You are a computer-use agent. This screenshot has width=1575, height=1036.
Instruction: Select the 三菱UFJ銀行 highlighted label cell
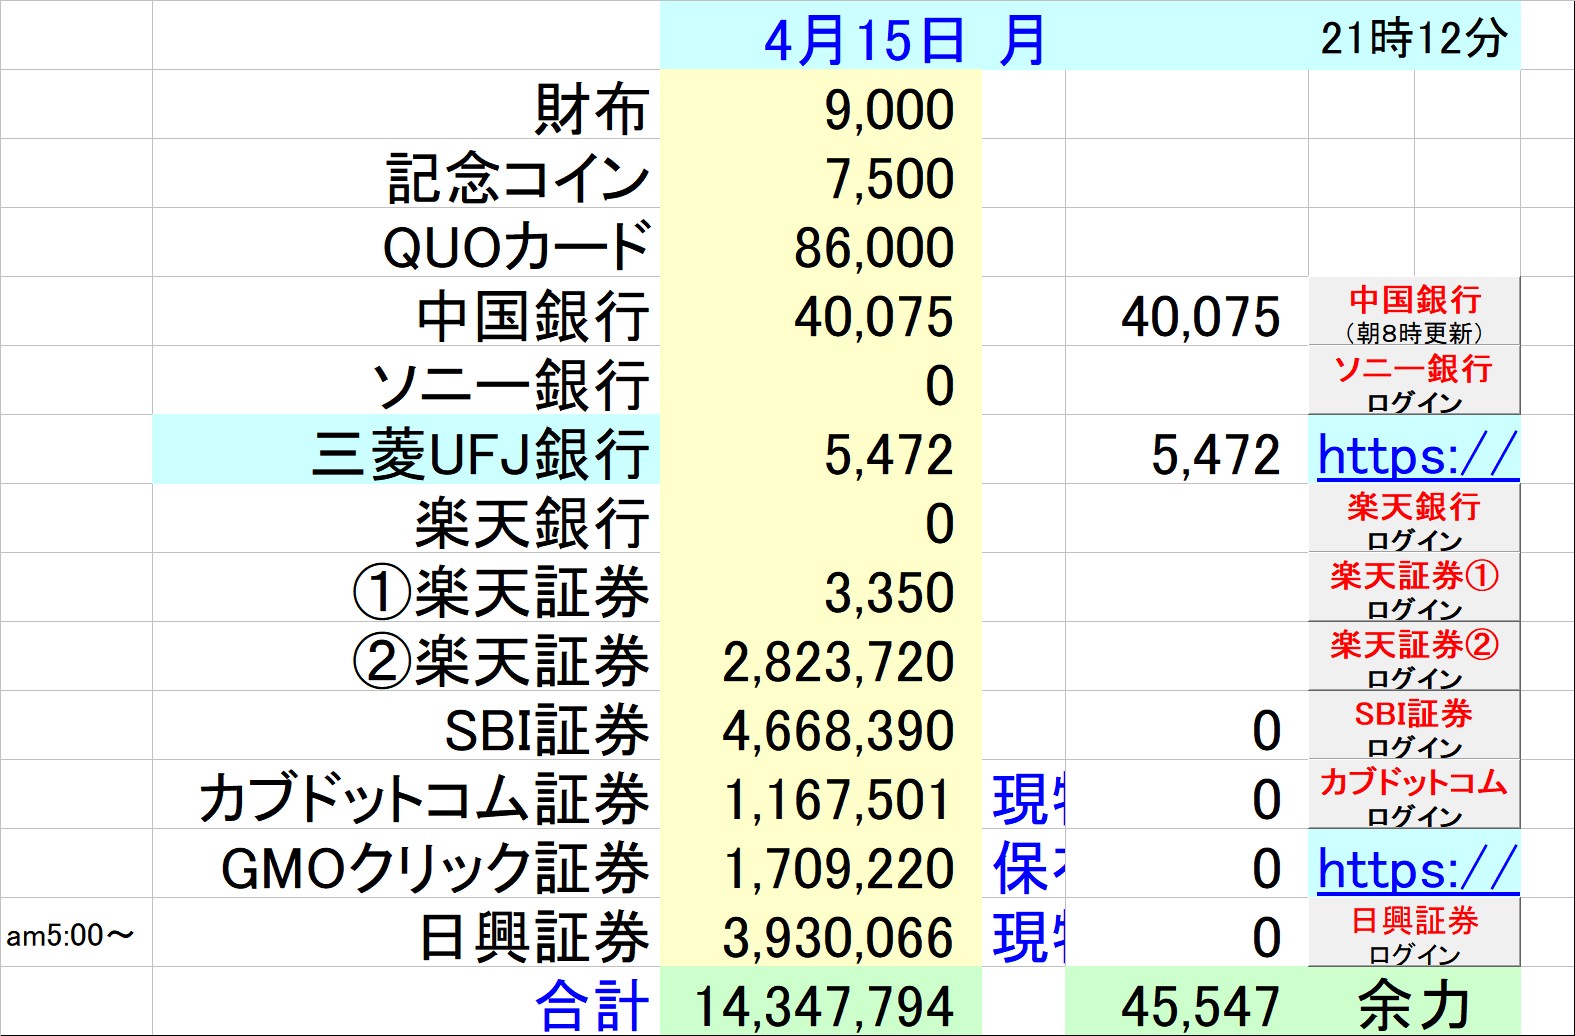[406, 450]
